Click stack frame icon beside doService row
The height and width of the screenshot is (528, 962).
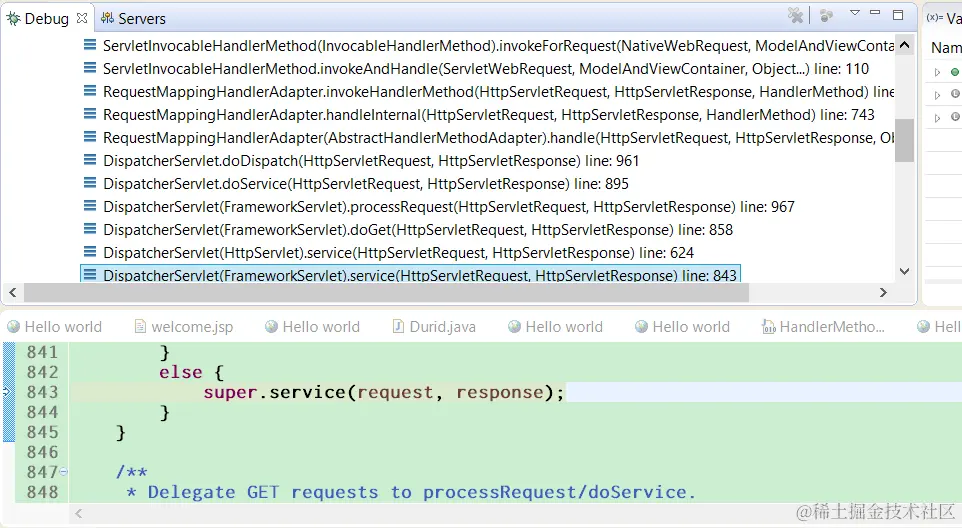[90, 183]
